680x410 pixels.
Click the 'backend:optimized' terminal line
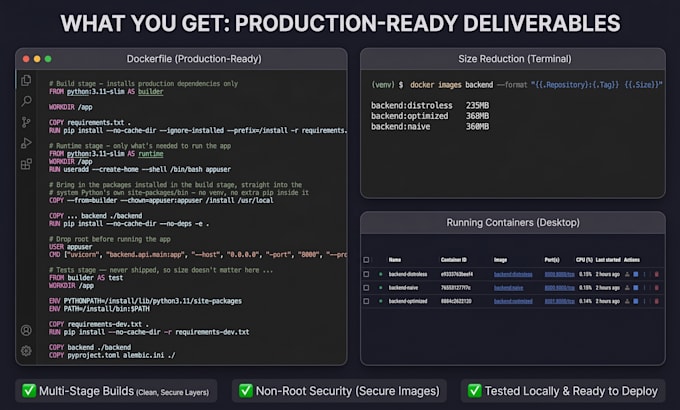pos(430,116)
